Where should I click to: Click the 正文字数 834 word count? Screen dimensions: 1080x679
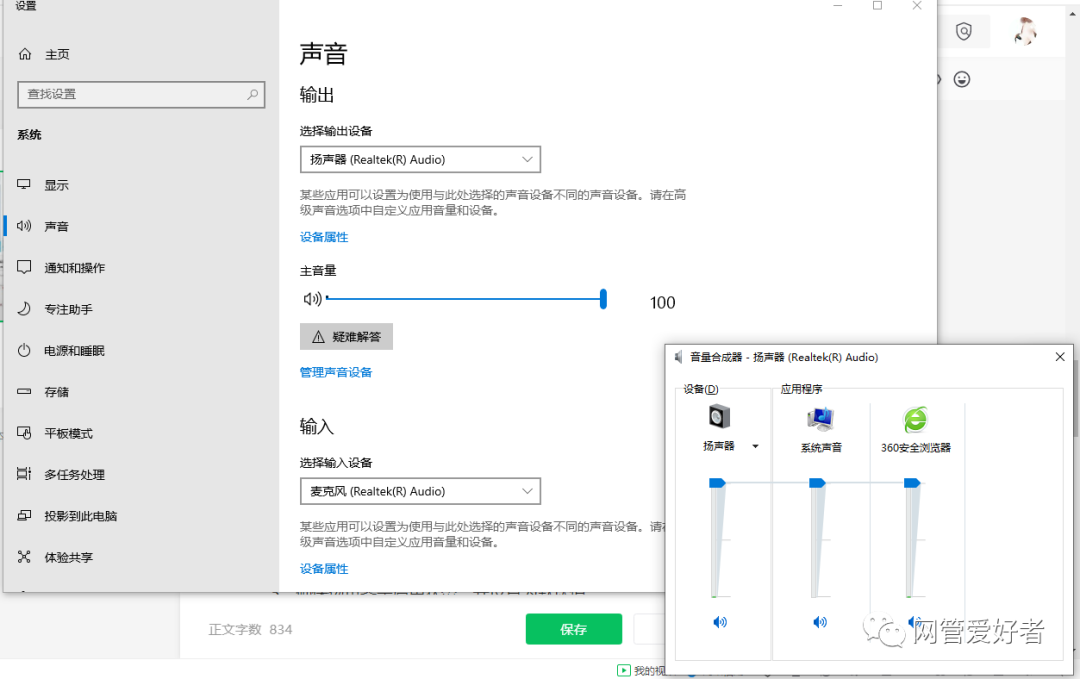251,629
